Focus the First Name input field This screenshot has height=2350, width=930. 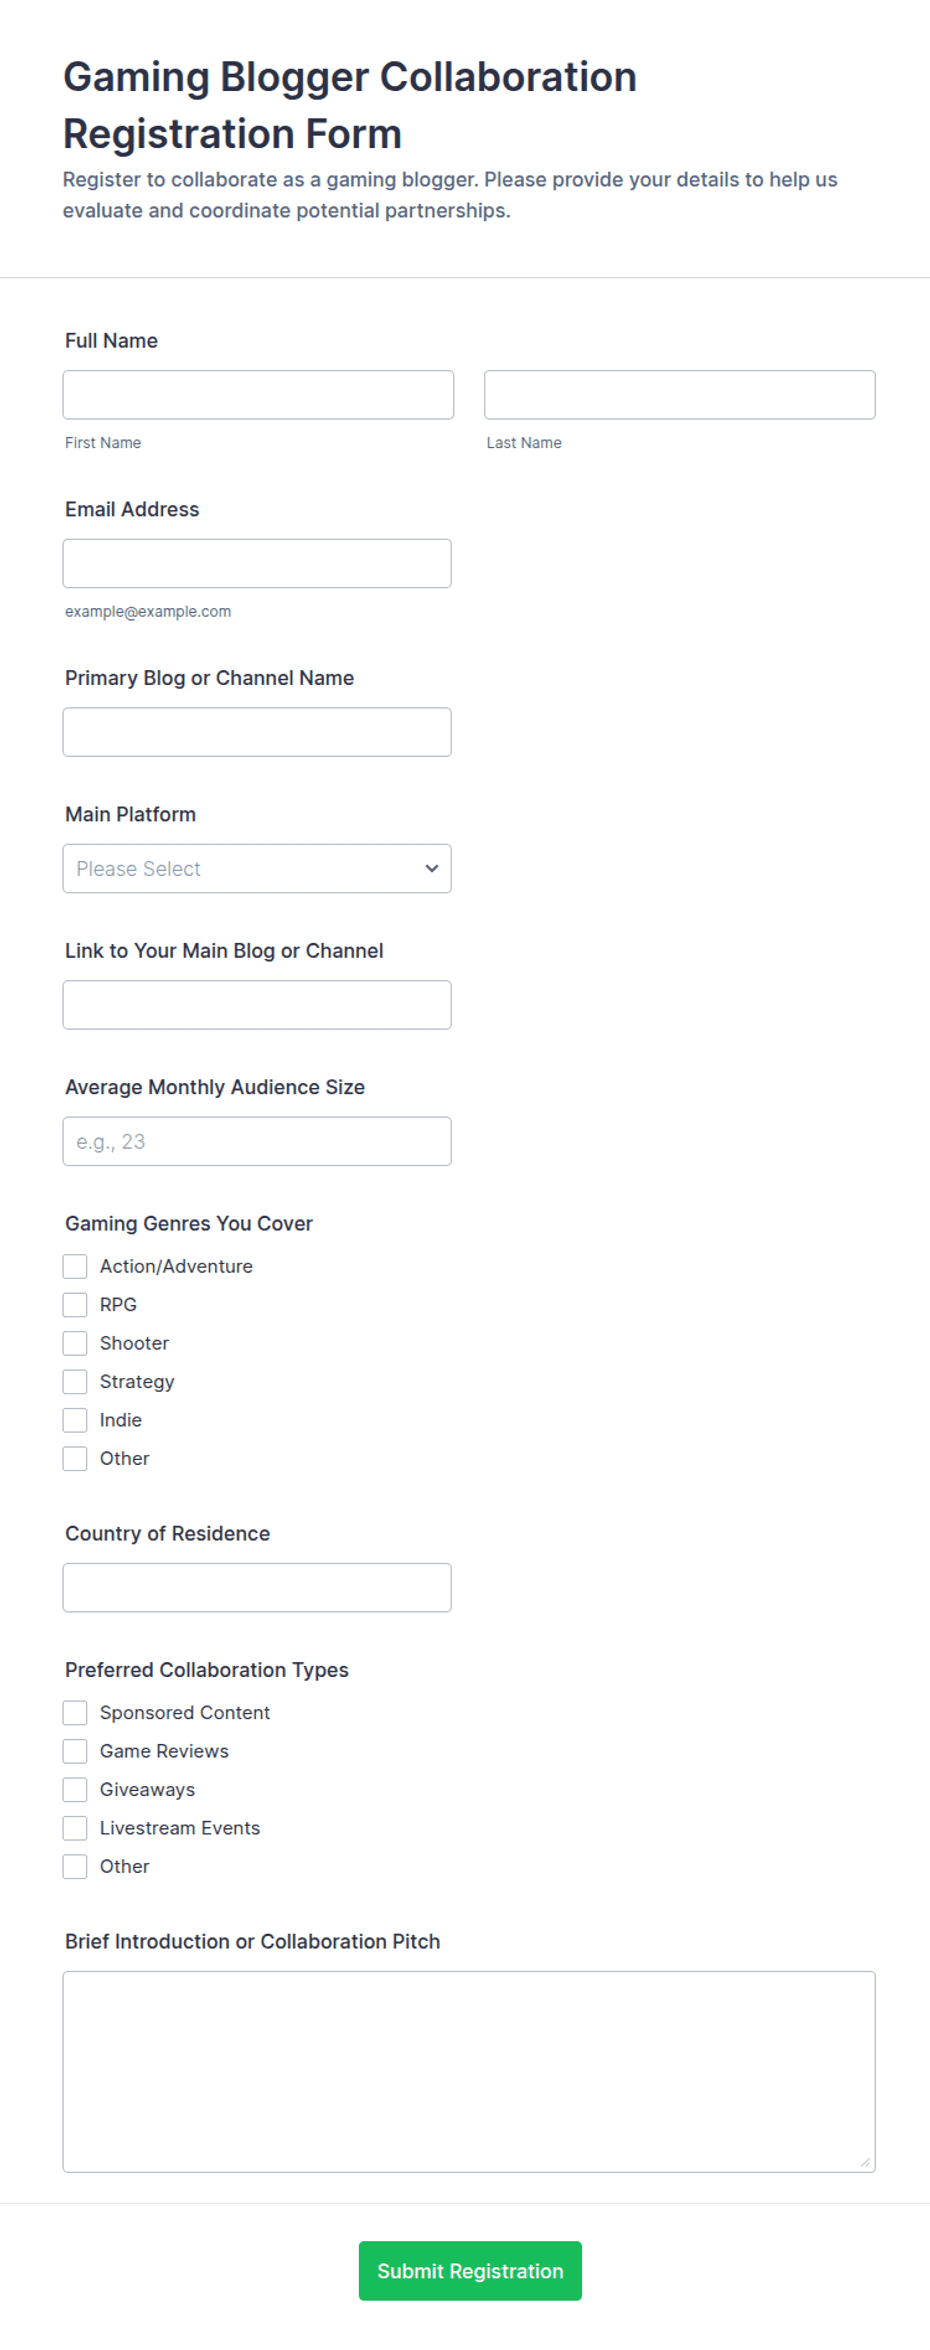[258, 395]
